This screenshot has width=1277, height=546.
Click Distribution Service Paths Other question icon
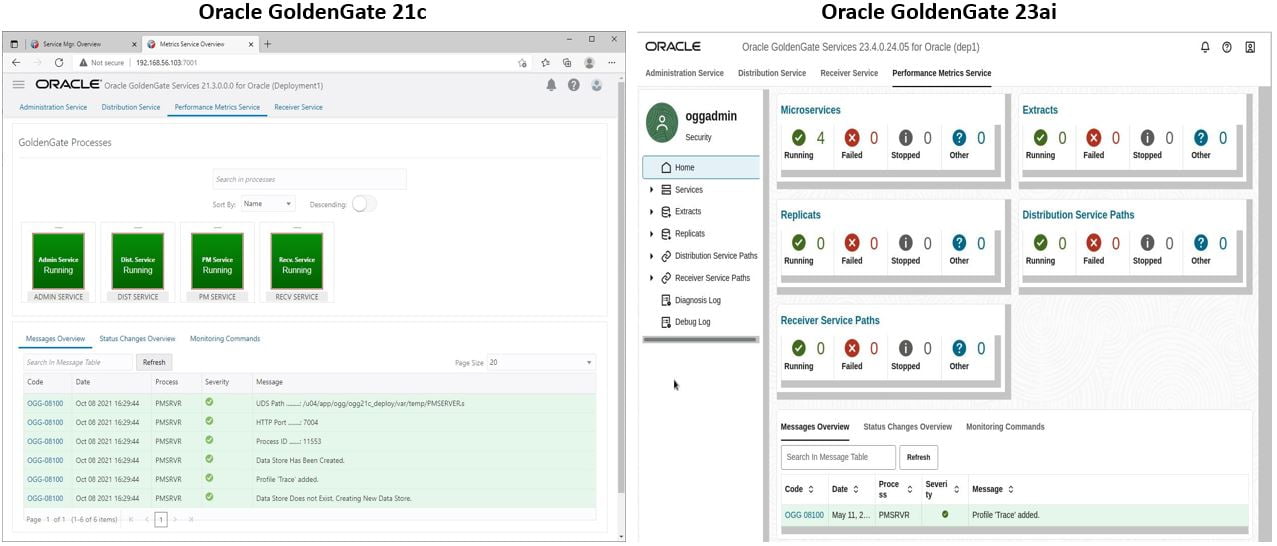click(1201, 243)
